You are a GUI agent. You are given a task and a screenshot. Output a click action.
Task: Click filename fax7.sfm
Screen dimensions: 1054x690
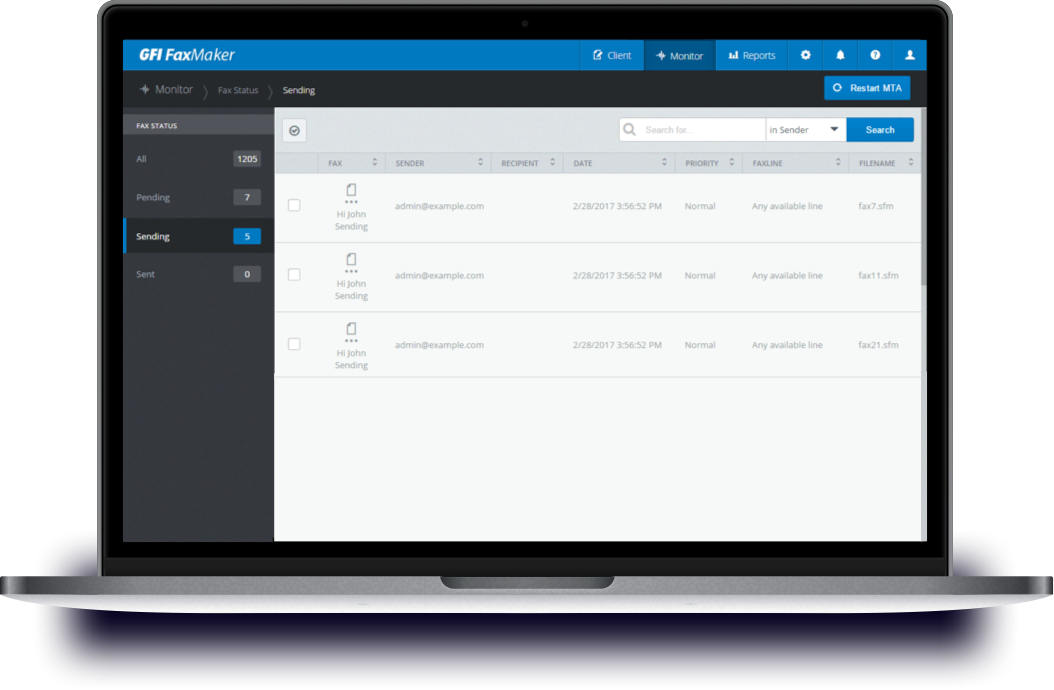pos(875,206)
